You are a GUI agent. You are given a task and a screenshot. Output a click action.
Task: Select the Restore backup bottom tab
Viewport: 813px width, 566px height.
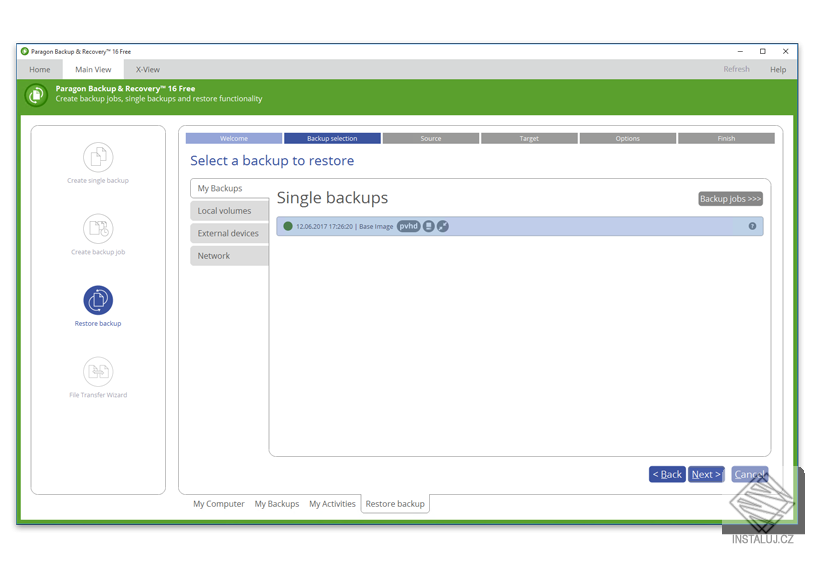tap(395, 504)
